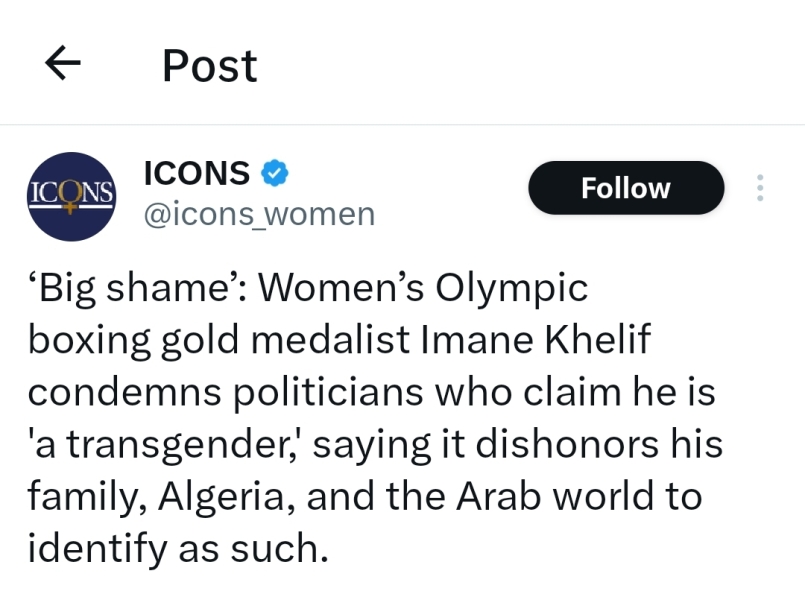The image size is (805, 600).
Task: Click the circular ICONS avatar image
Action: pyautogui.click(x=71, y=195)
